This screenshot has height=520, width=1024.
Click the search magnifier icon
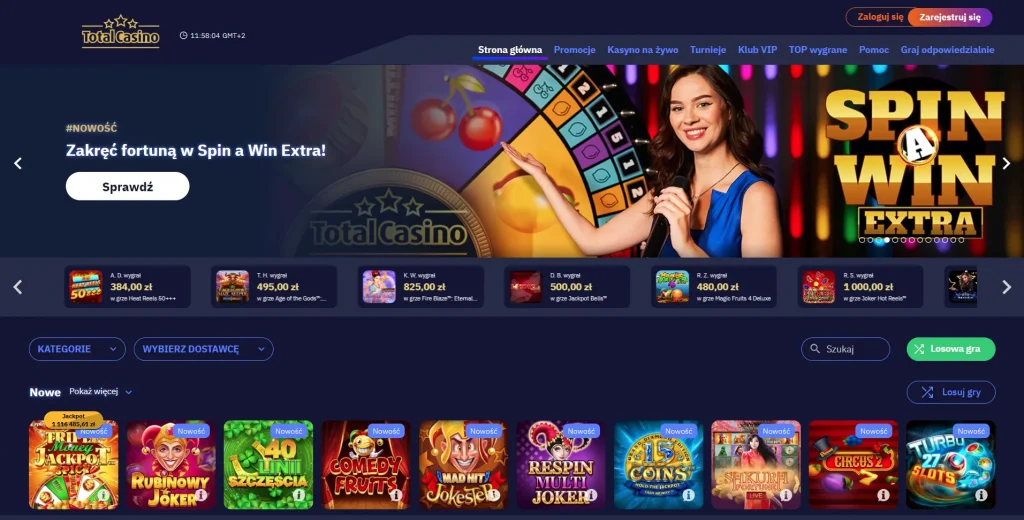tap(815, 349)
